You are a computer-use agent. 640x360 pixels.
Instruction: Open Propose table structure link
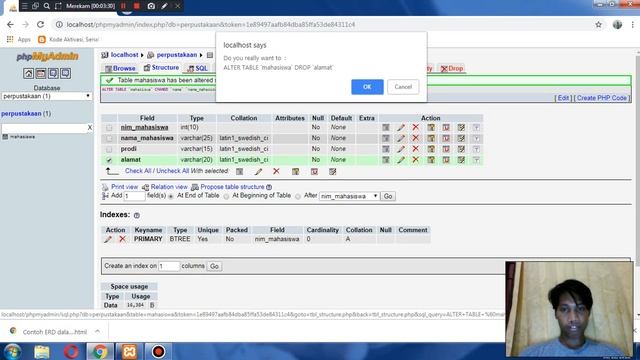[232, 187]
